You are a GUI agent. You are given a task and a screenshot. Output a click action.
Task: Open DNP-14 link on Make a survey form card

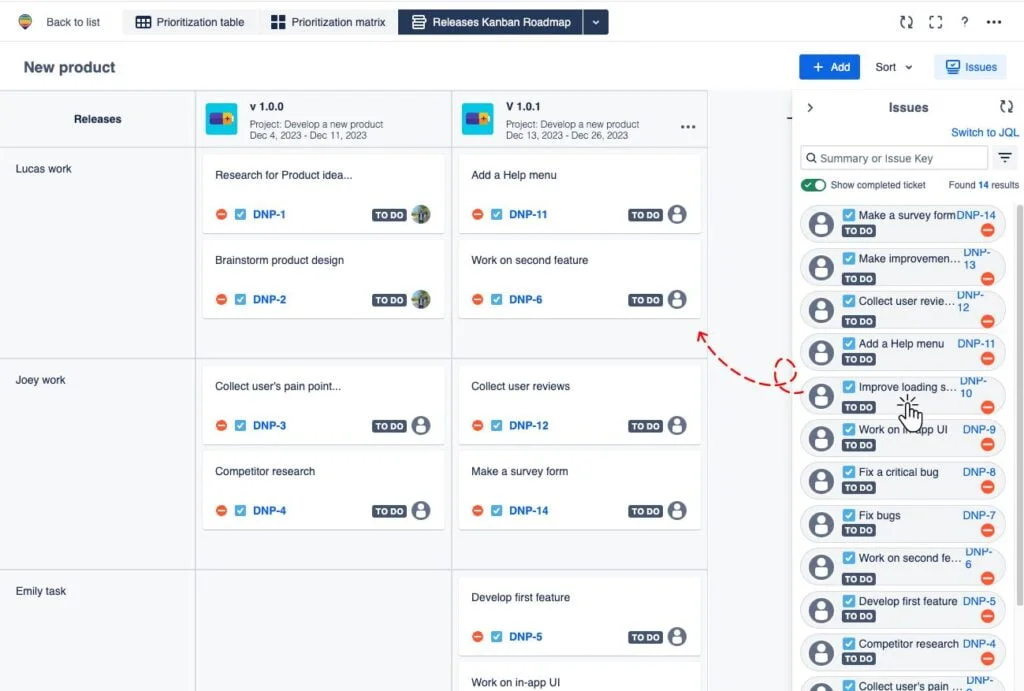click(528, 510)
